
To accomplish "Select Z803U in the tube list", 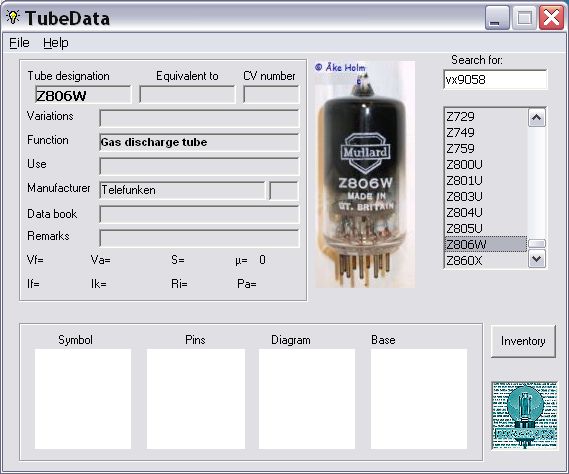I will click(x=486, y=196).
